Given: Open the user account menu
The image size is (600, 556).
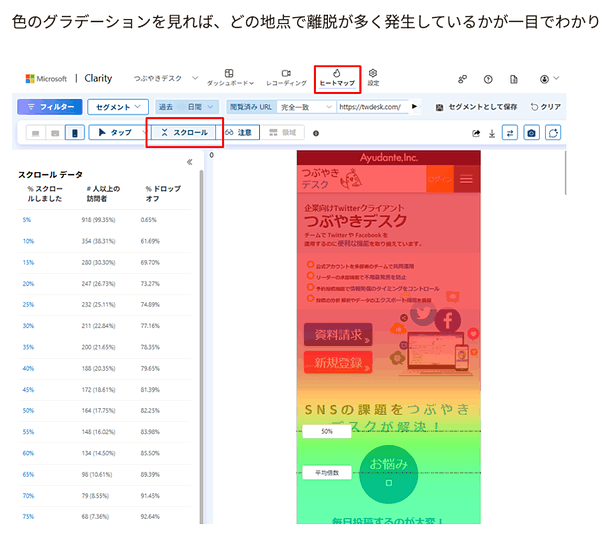Looking at the screenshot, I should [x=549, y=79].
